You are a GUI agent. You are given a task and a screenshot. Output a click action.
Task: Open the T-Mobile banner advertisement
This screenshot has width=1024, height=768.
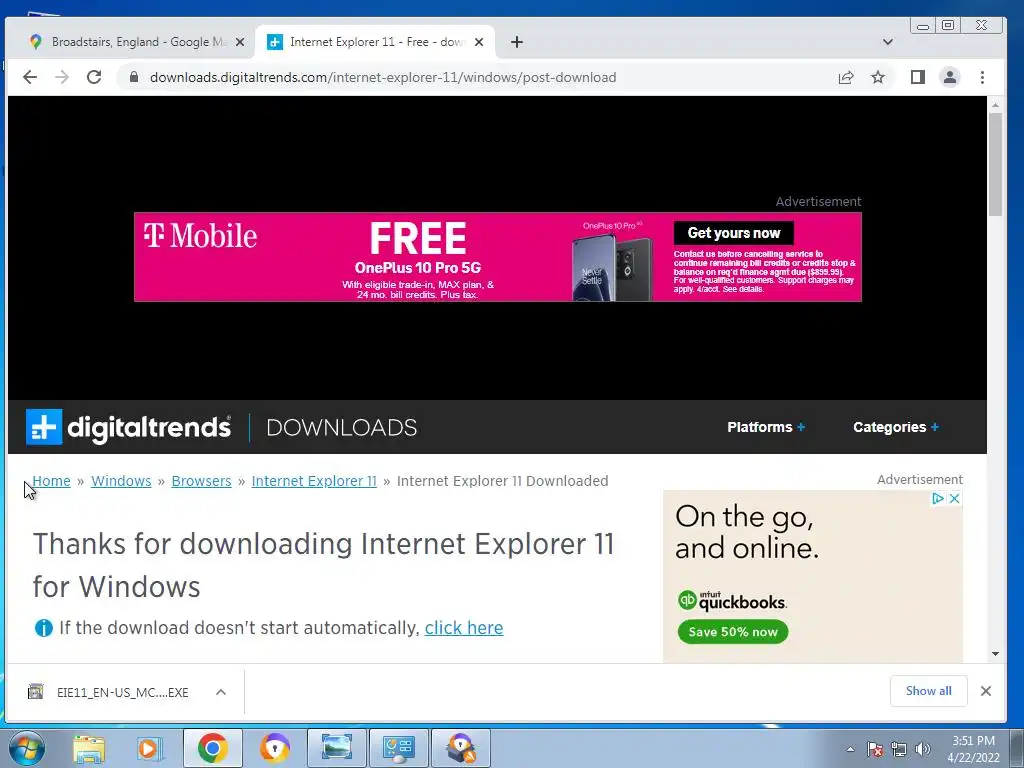498,257
